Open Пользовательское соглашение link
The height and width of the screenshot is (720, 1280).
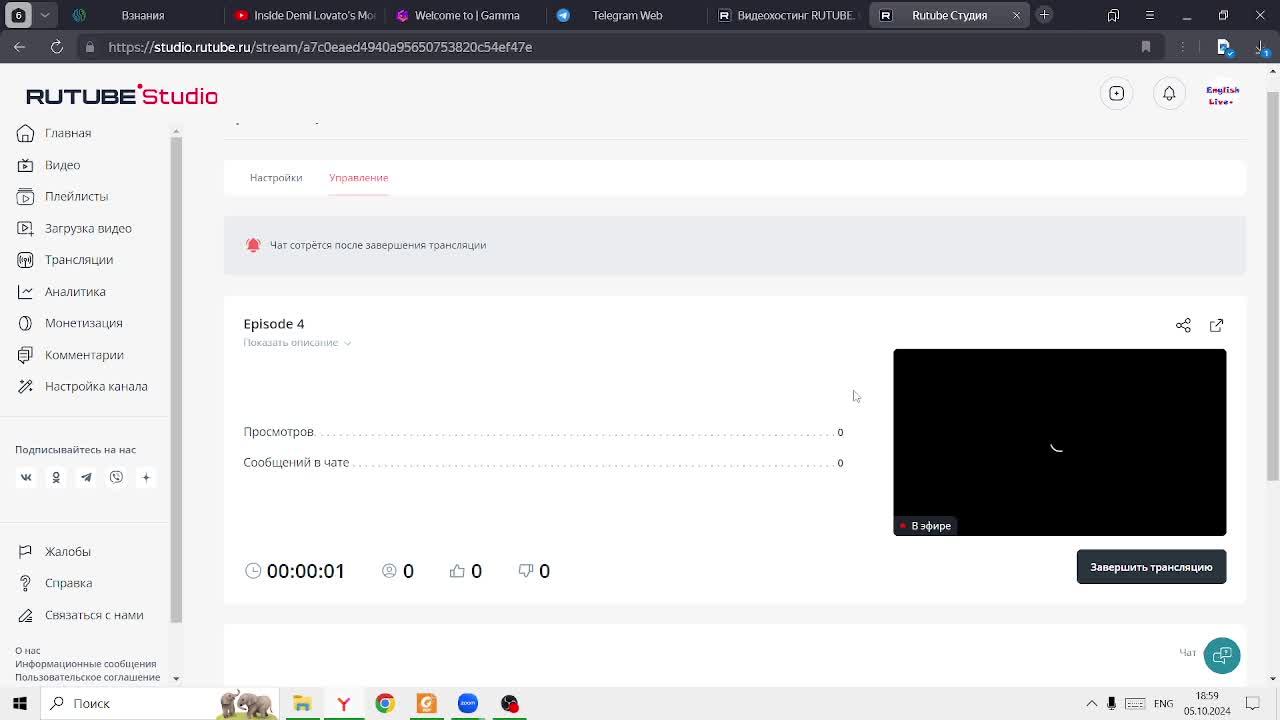(x=87, y=677)
